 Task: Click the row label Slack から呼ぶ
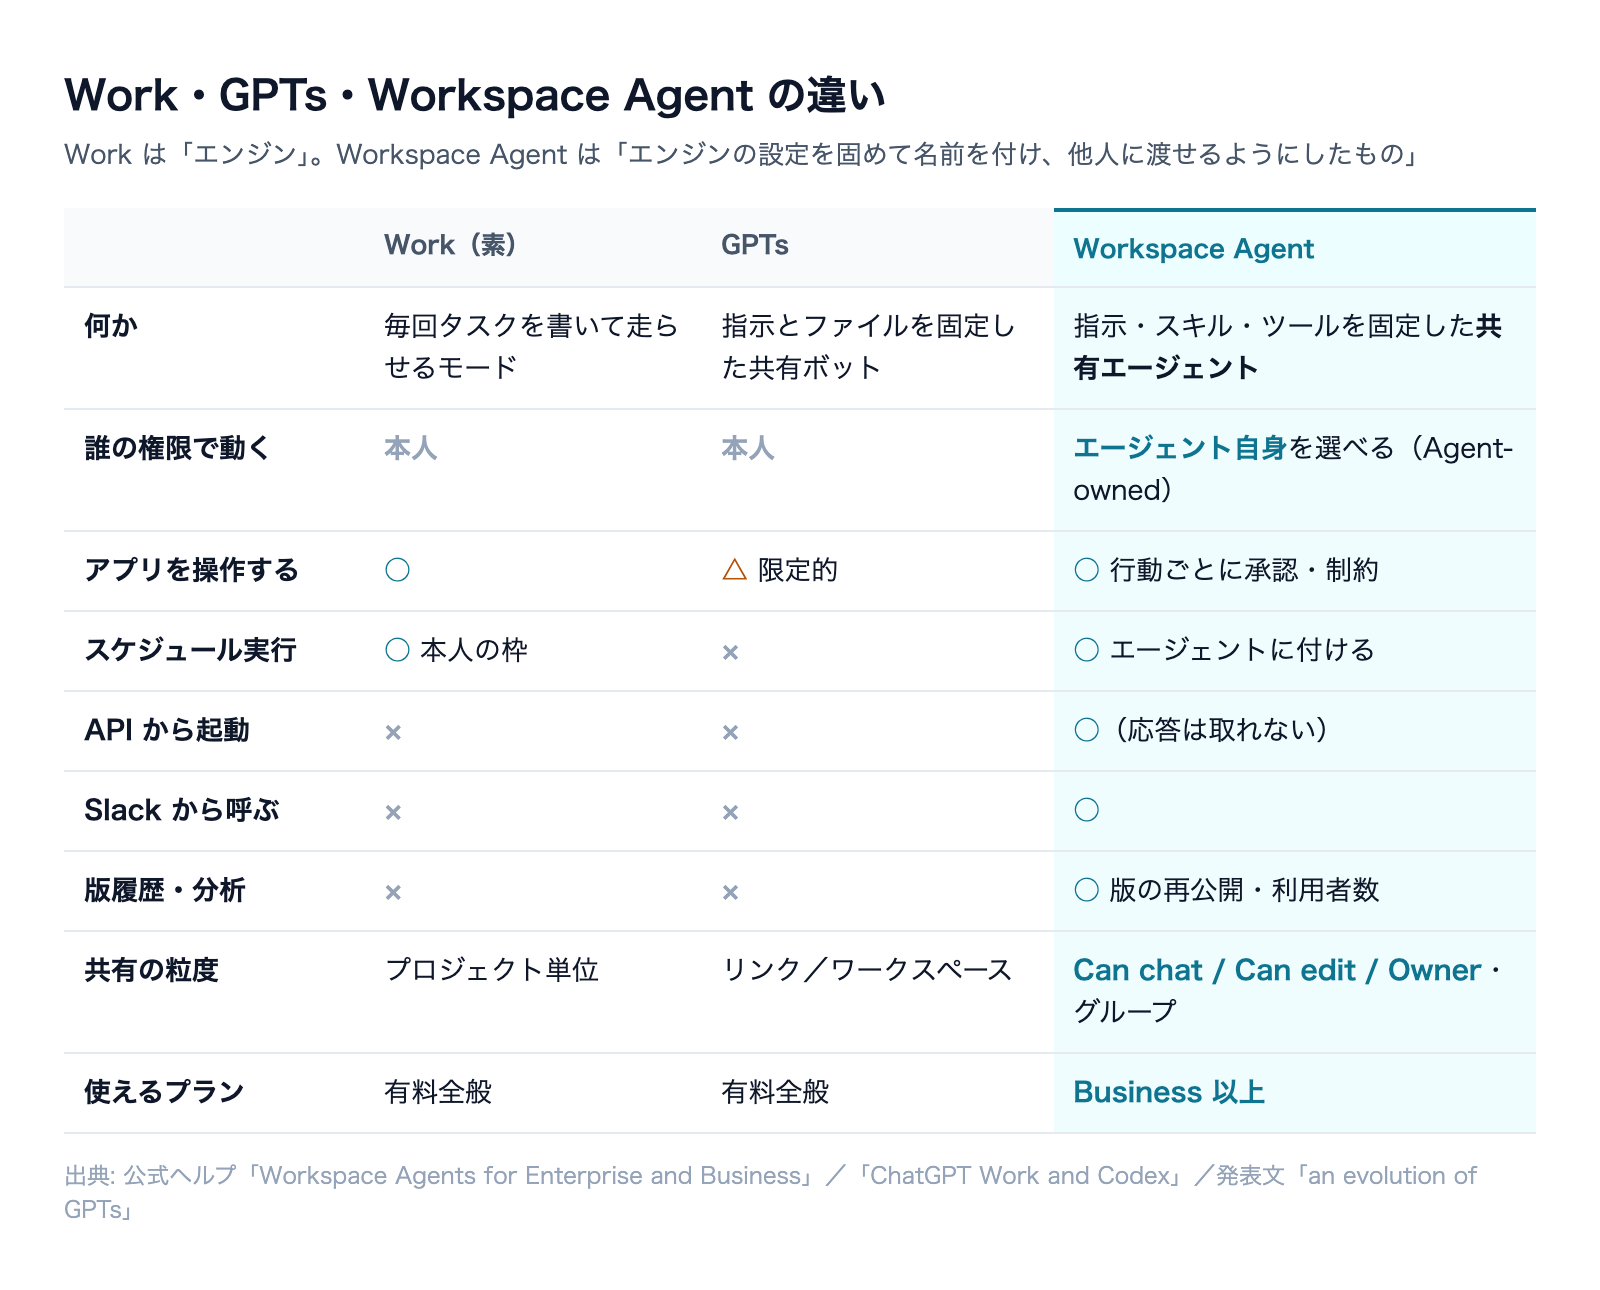click(x=182, y=810)
